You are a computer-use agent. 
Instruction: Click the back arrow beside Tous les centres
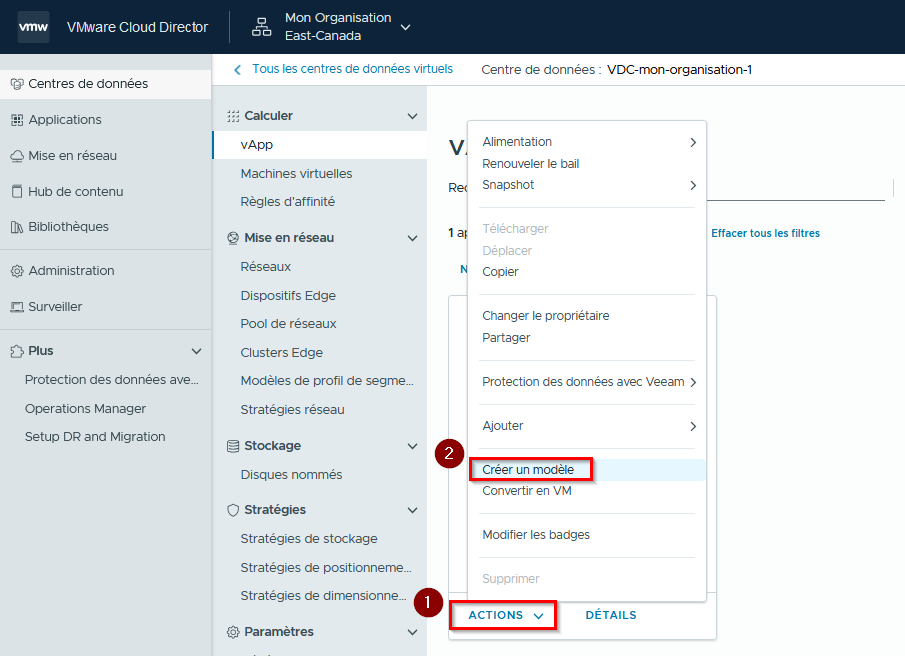click(x=237, y=70)
